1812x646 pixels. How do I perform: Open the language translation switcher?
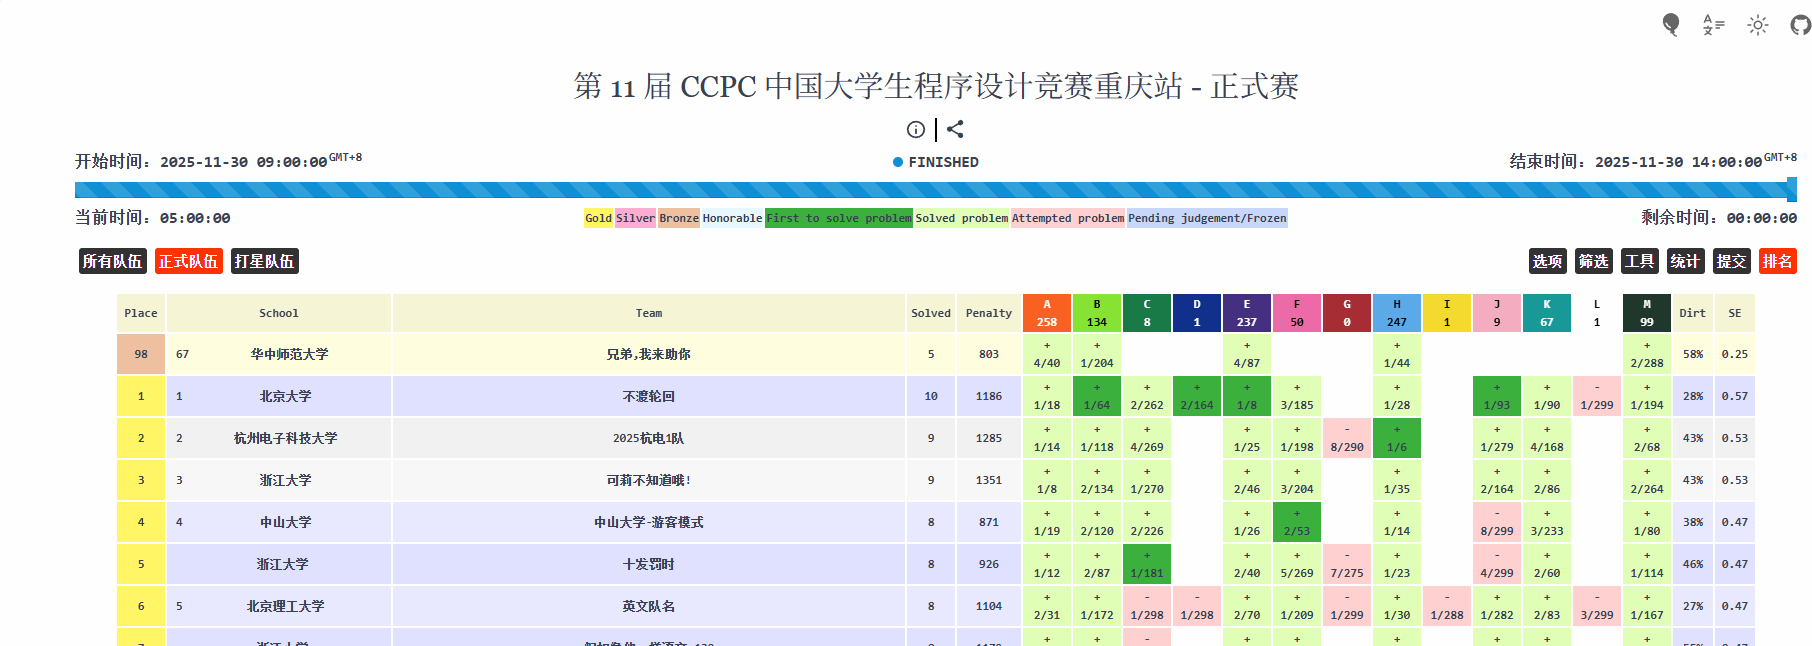(x=1713, y=25)
